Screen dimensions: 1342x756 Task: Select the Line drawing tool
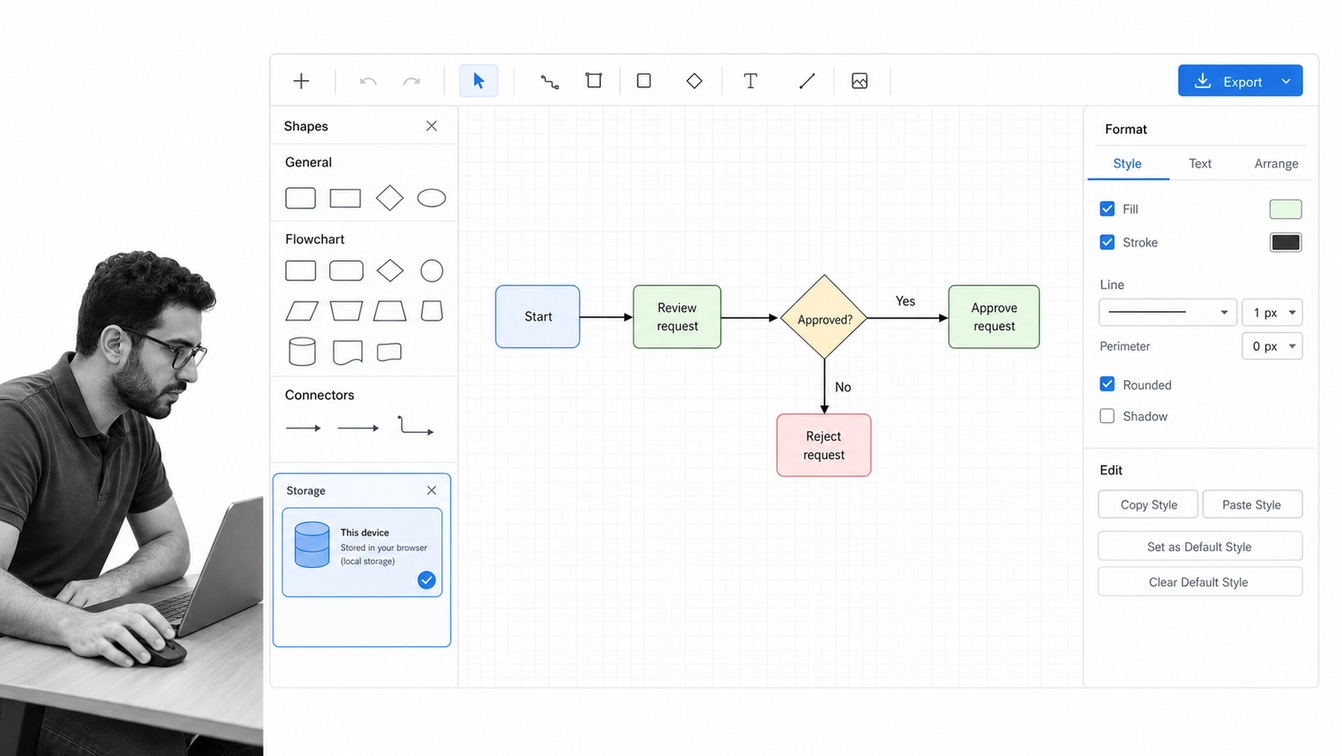coord(807,81)
